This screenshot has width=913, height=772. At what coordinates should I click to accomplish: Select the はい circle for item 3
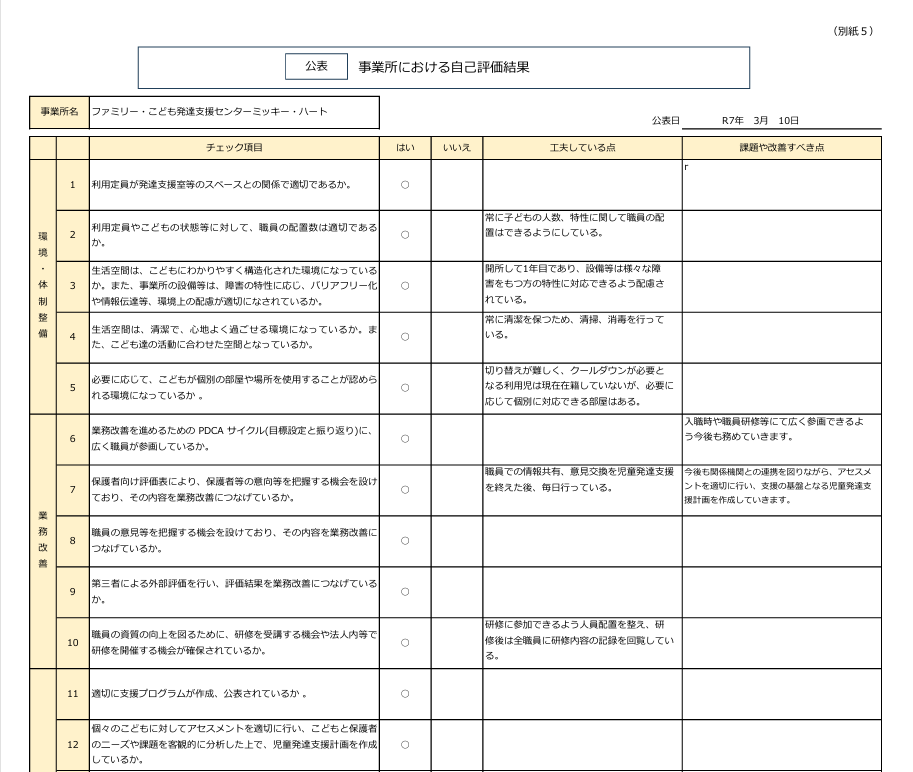point(405,286)
